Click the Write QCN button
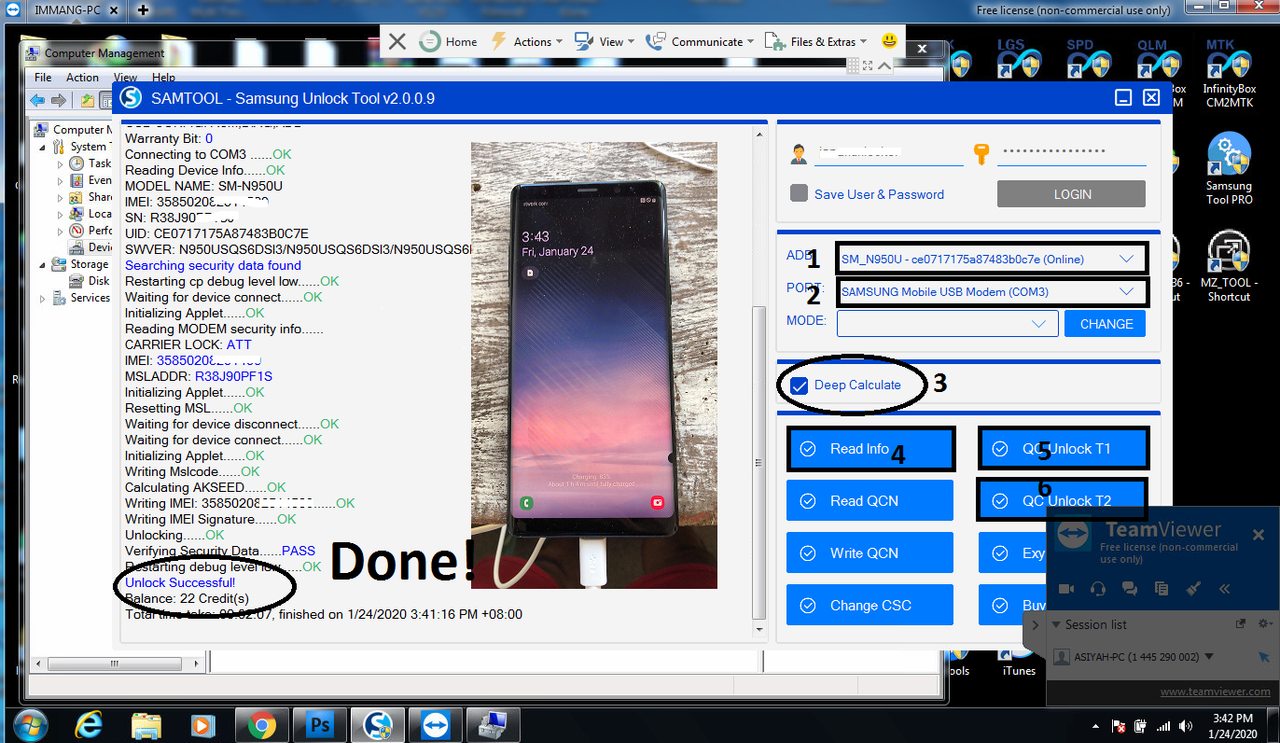1280x743 pixels. click(870, 553)
